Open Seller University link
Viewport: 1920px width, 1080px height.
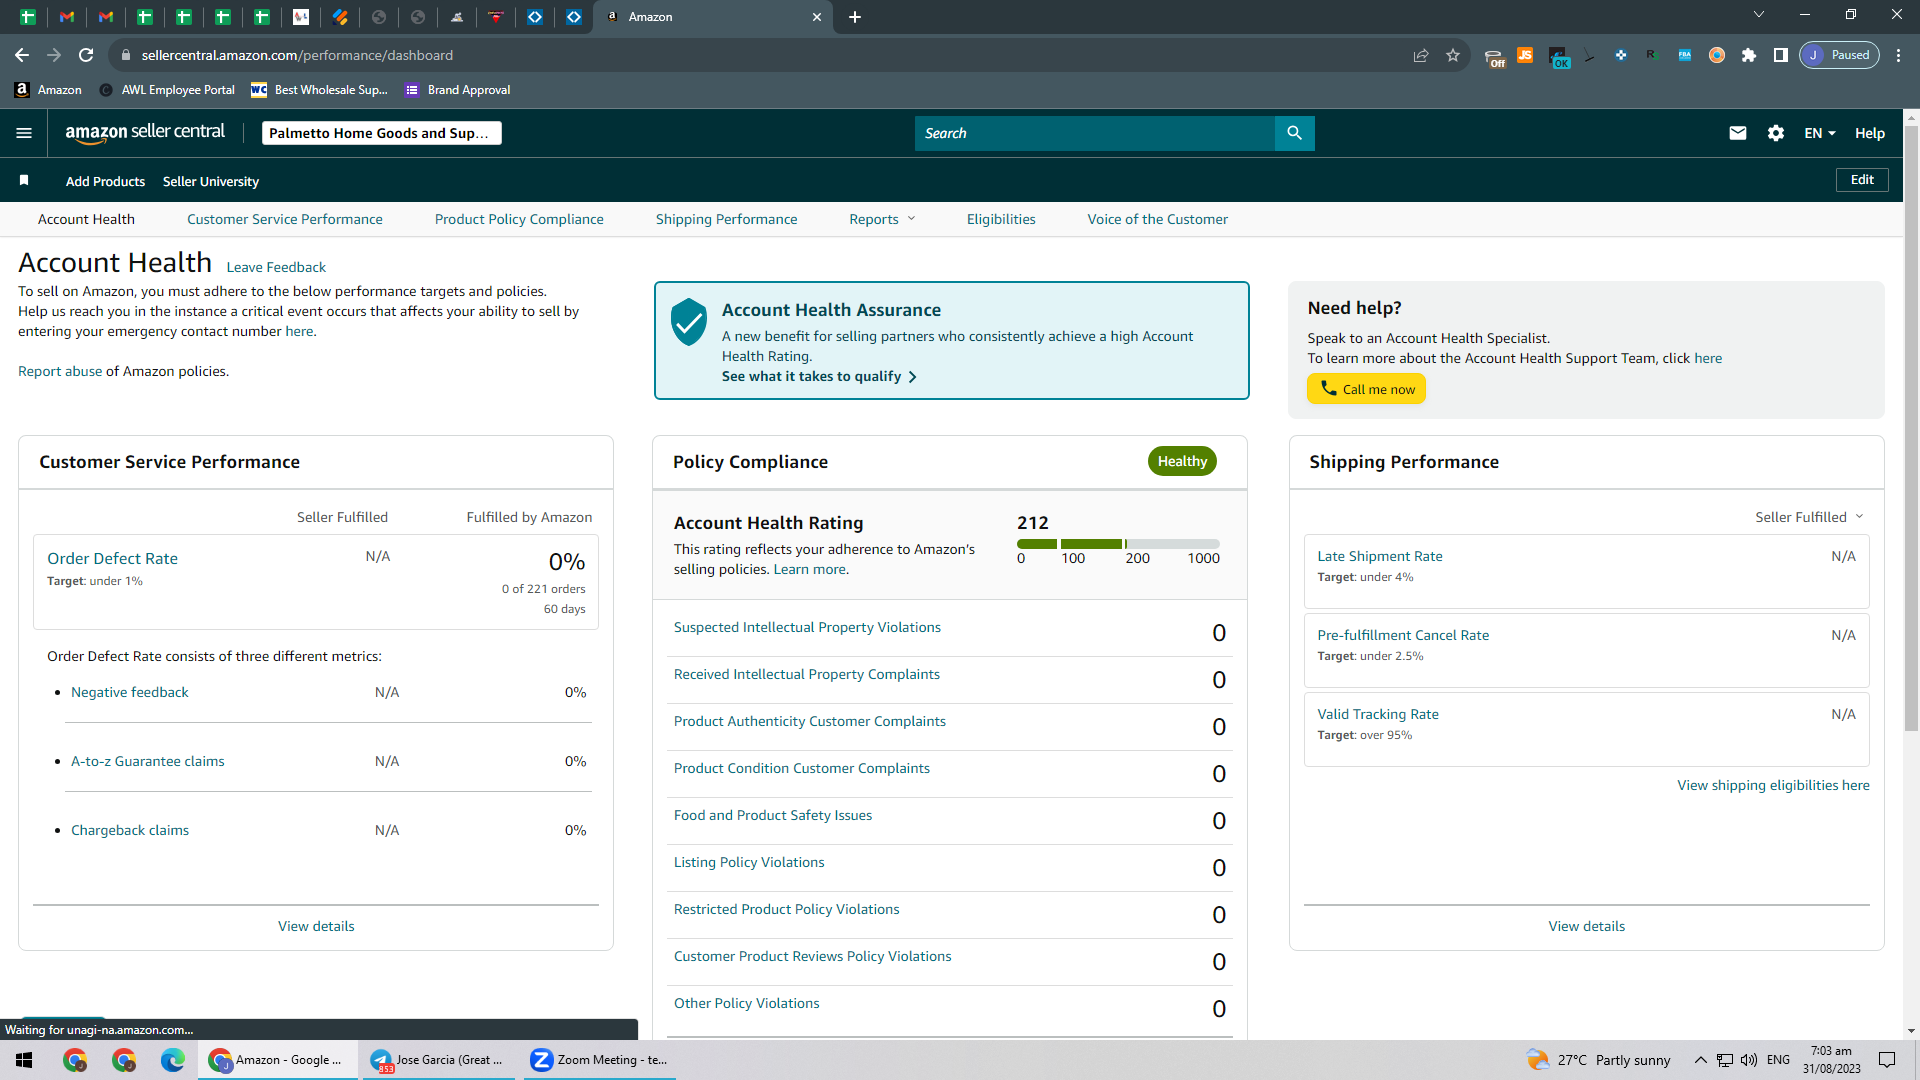pos(211,181)
